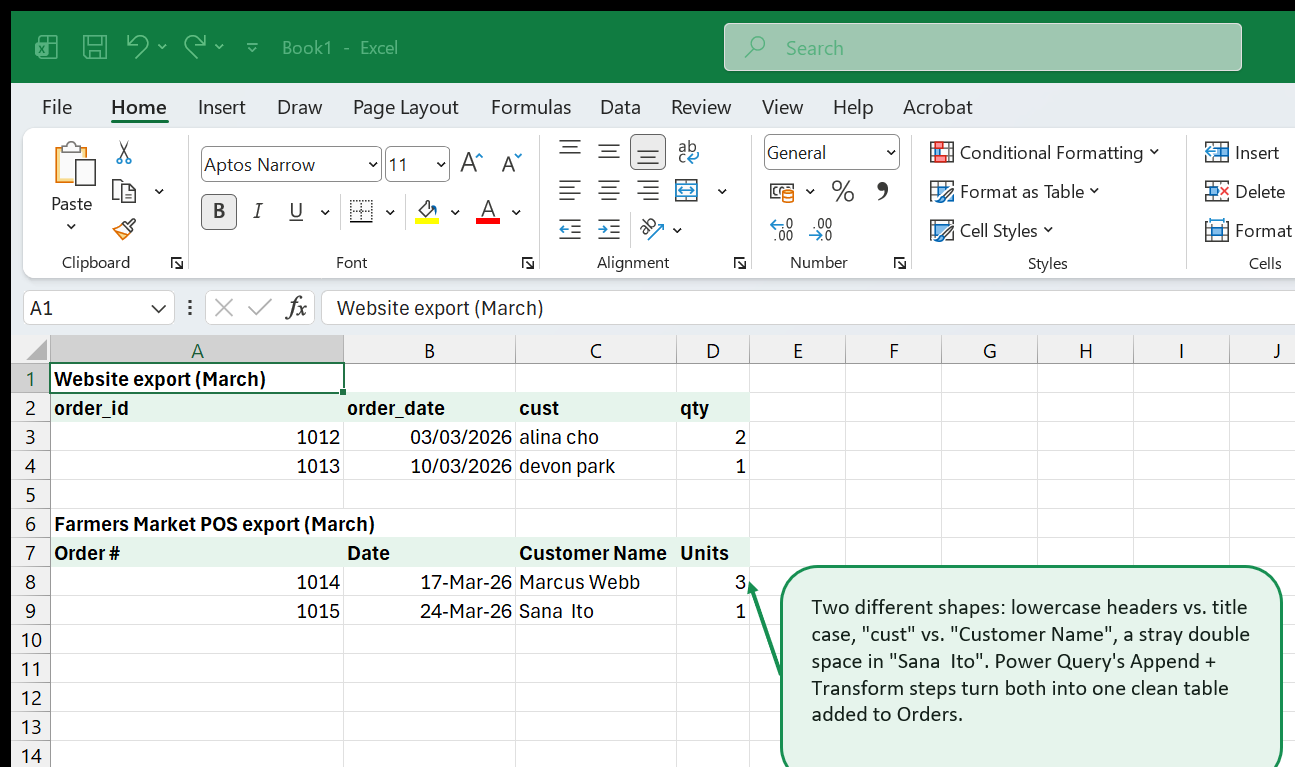Image resolution: width=1295 pixels, height=767 pixels.
Task: Open the Clipboard dialog launcher
Action: coord(177,263)
